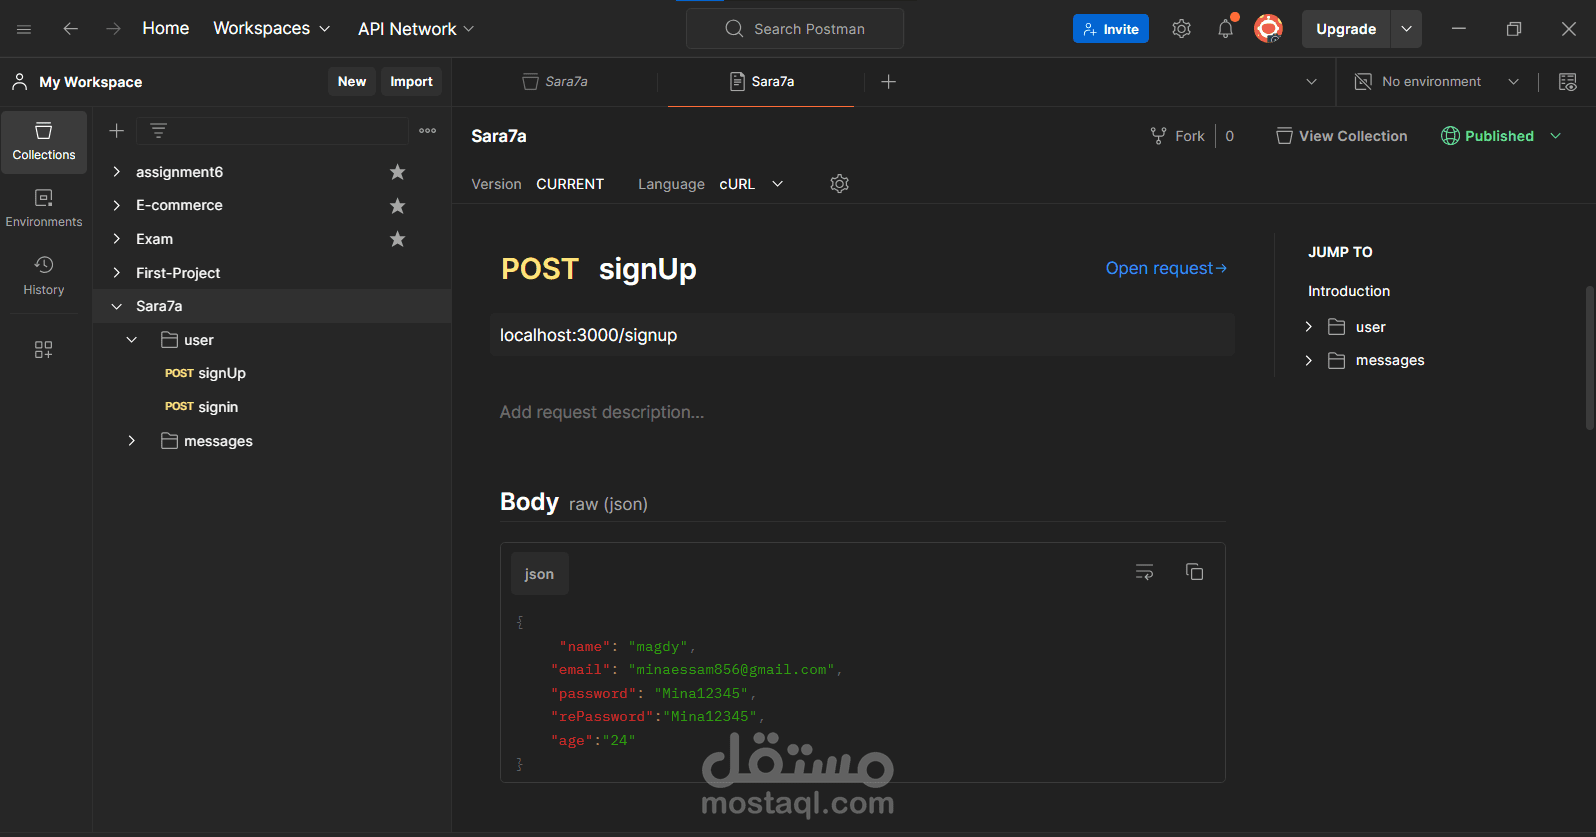Go to Home
This screenshot has width=1596, height=837.
tap(165, 29)
